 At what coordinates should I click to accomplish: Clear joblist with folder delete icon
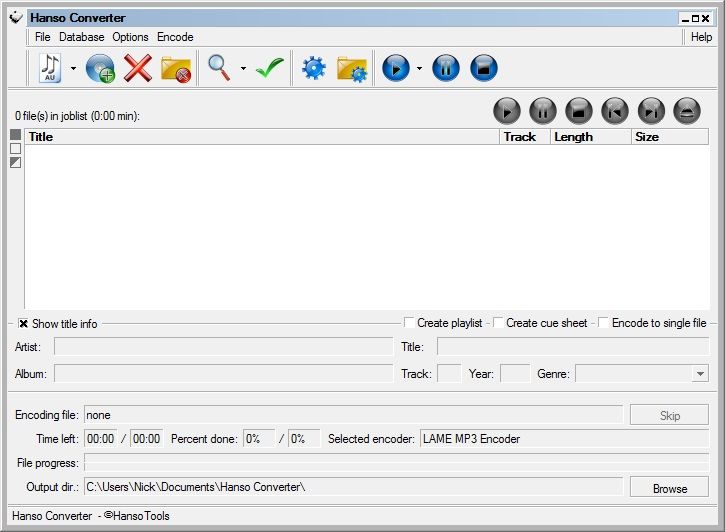pos(176,69)
